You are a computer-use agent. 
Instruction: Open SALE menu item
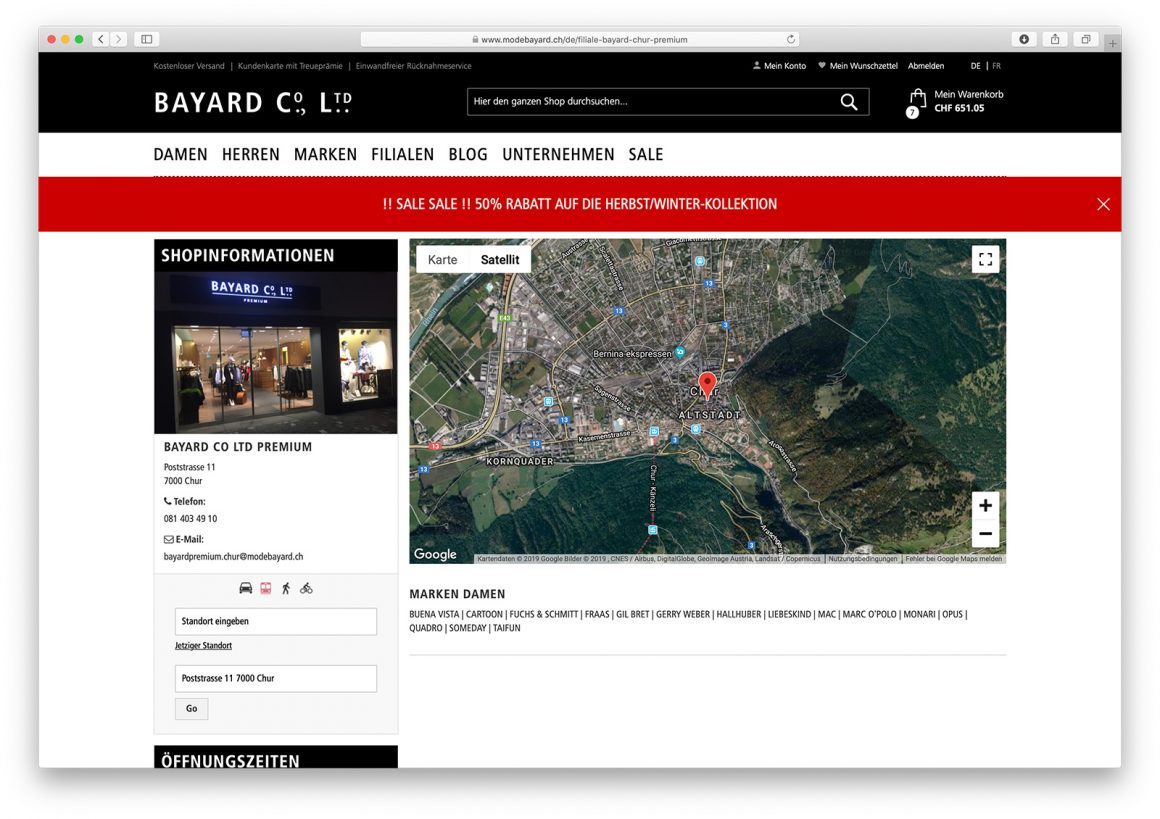pyautogui.click(x=646, y=155)
